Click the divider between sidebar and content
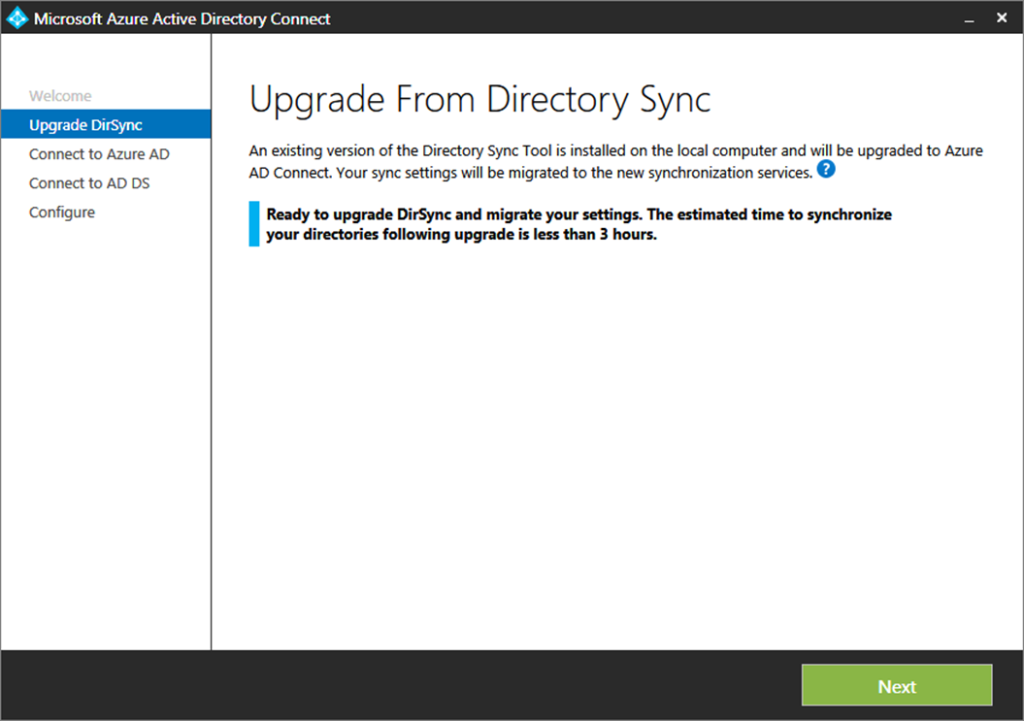Screen dimensions: 1024x721 [211, 400]
